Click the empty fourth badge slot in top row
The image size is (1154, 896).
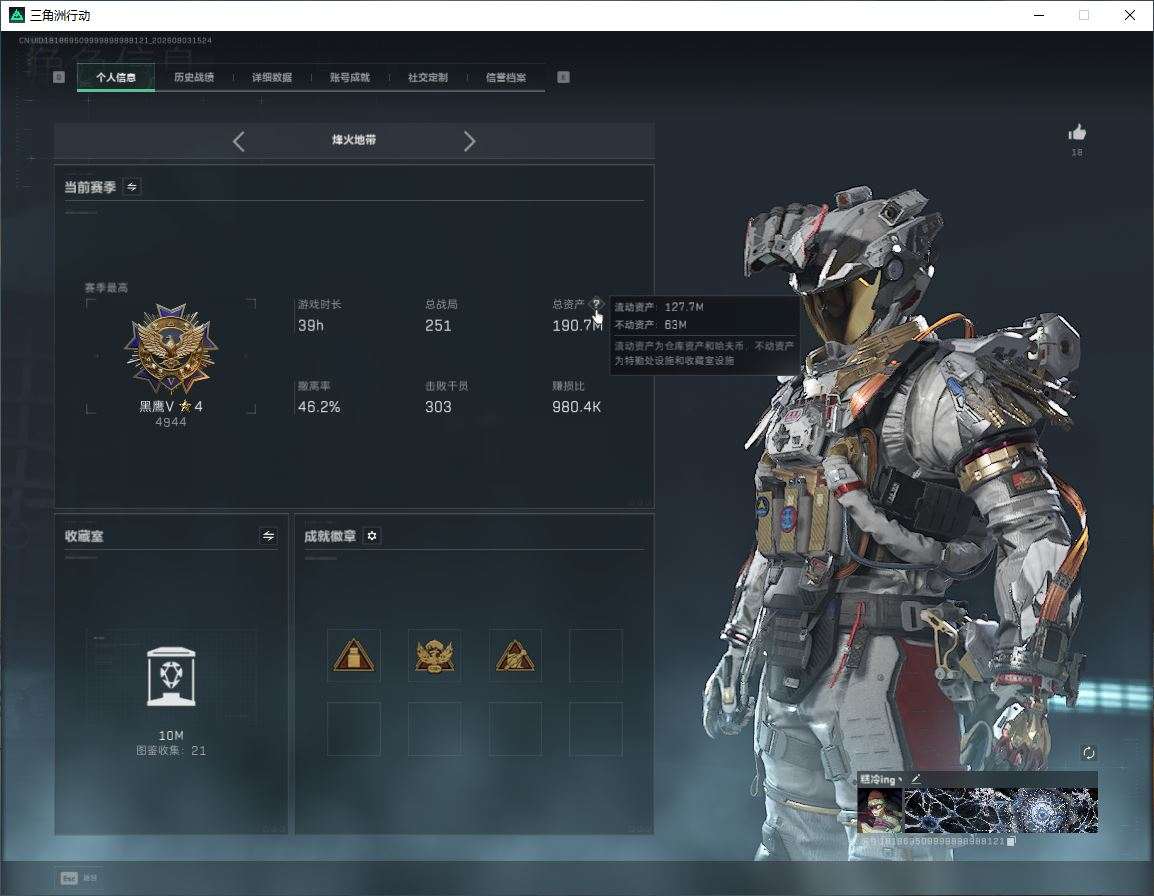pyautogui.click(x=595, y=655)
